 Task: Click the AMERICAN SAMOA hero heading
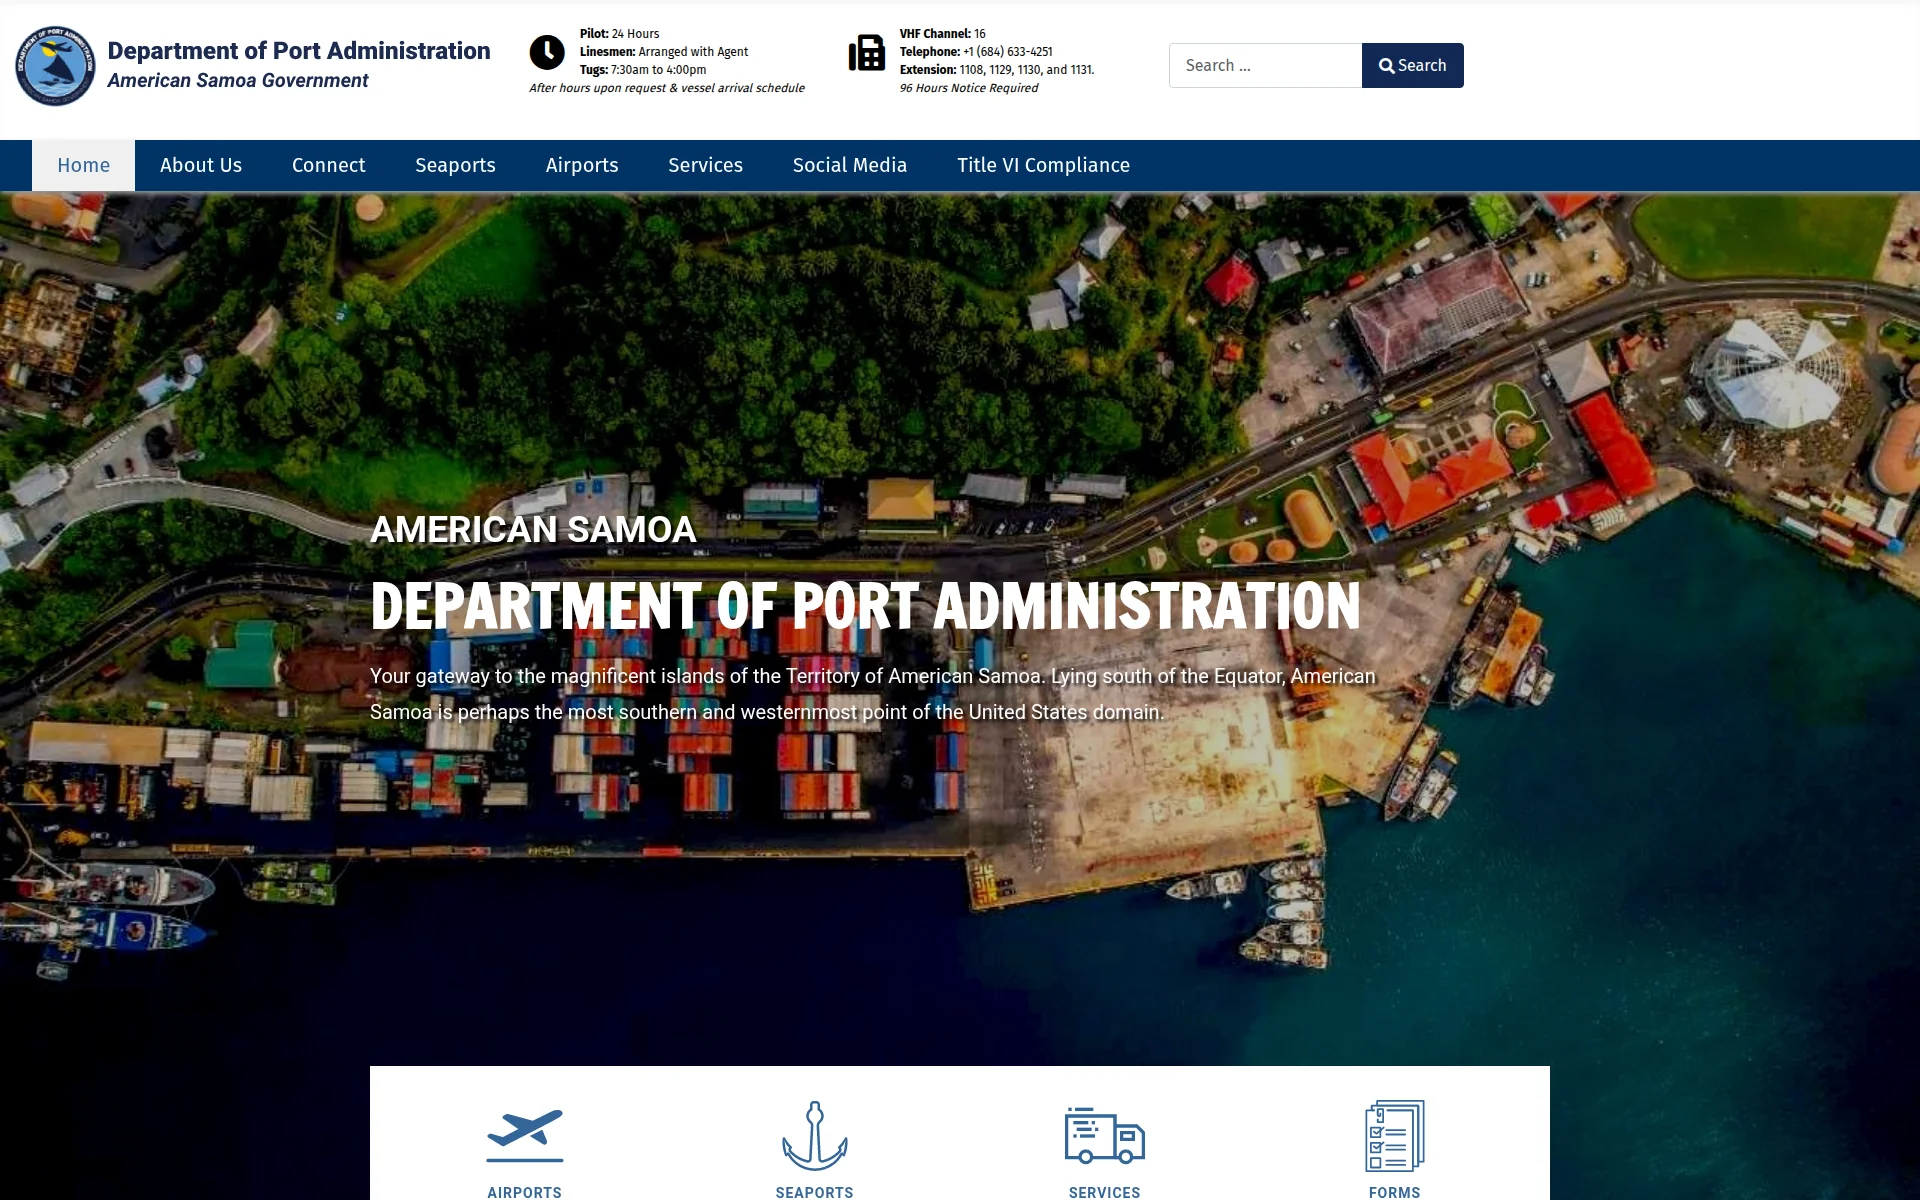point(533,529)
